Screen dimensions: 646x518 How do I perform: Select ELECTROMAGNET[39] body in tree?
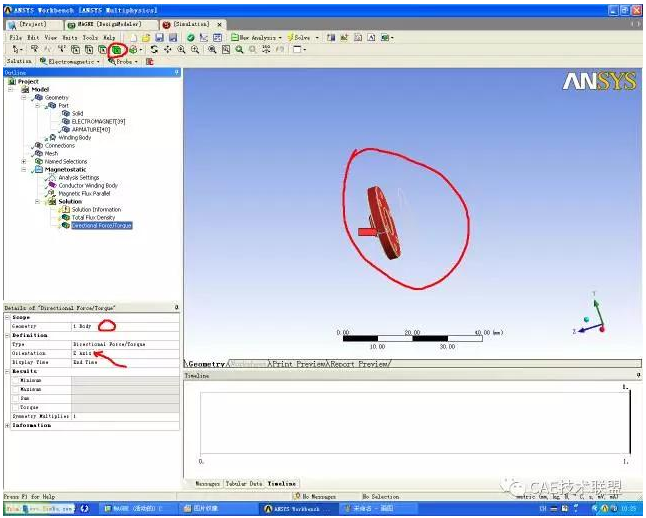click(x=98, y=122)
